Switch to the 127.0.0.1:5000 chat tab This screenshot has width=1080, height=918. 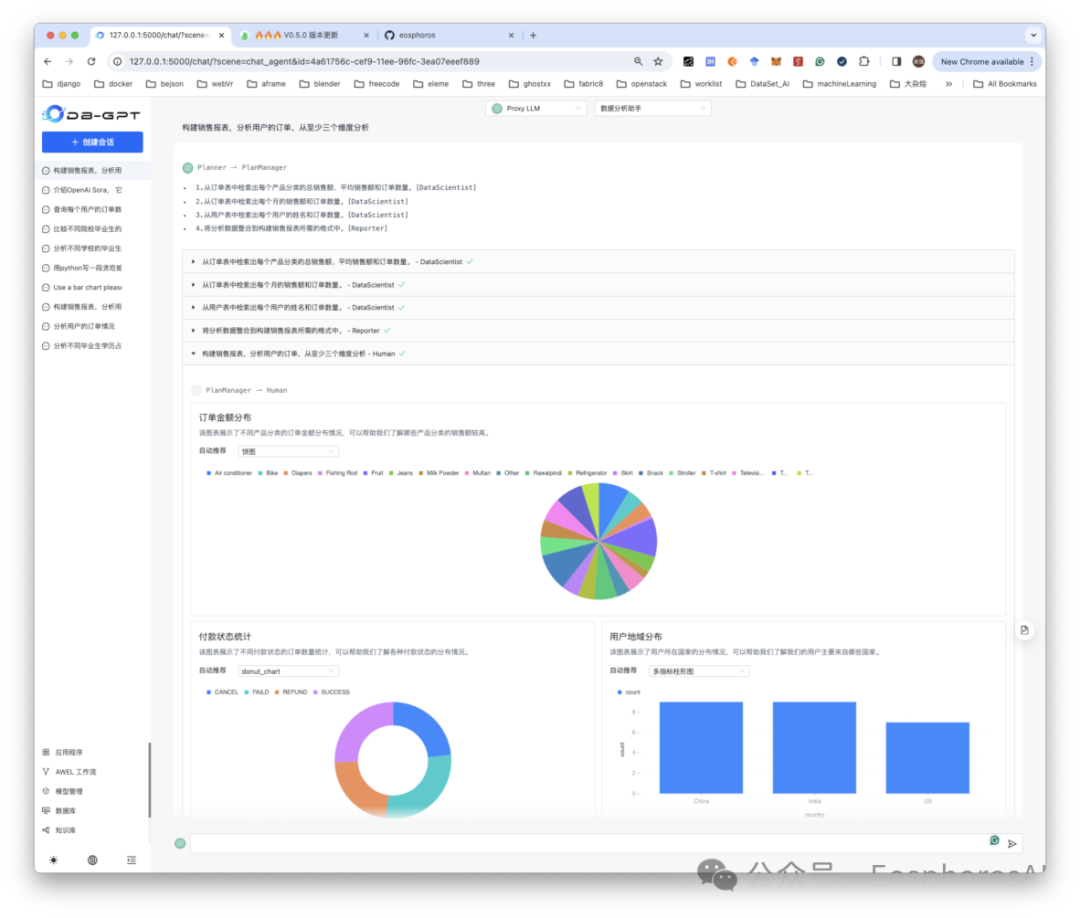click(158, 35)
